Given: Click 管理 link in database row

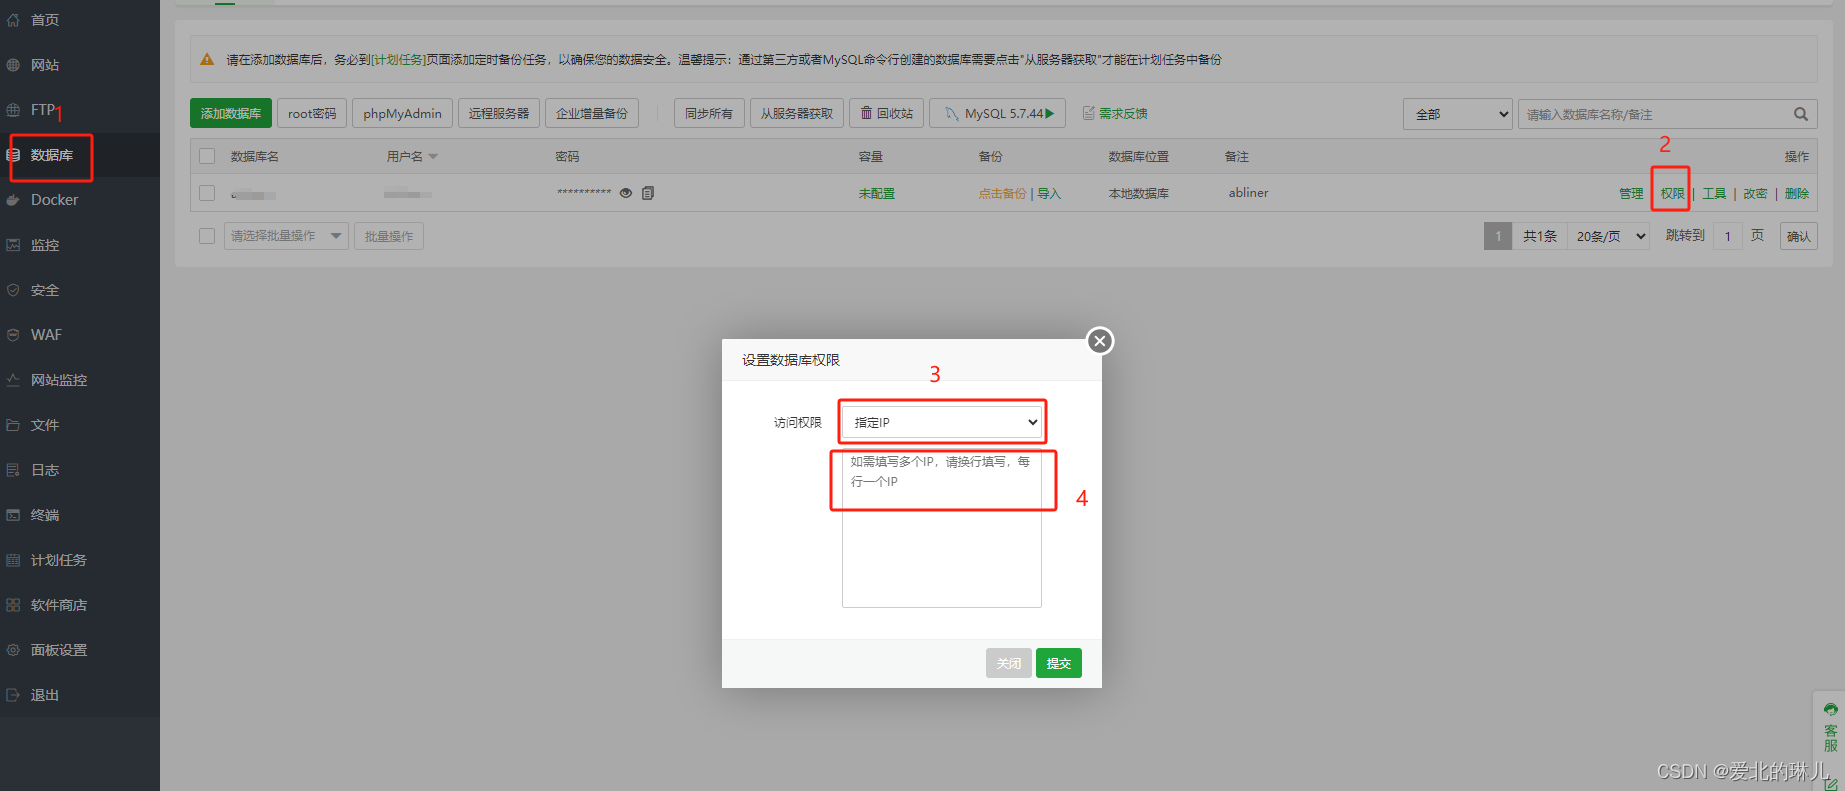Looking at the screenshot, I should [1631, 193].
